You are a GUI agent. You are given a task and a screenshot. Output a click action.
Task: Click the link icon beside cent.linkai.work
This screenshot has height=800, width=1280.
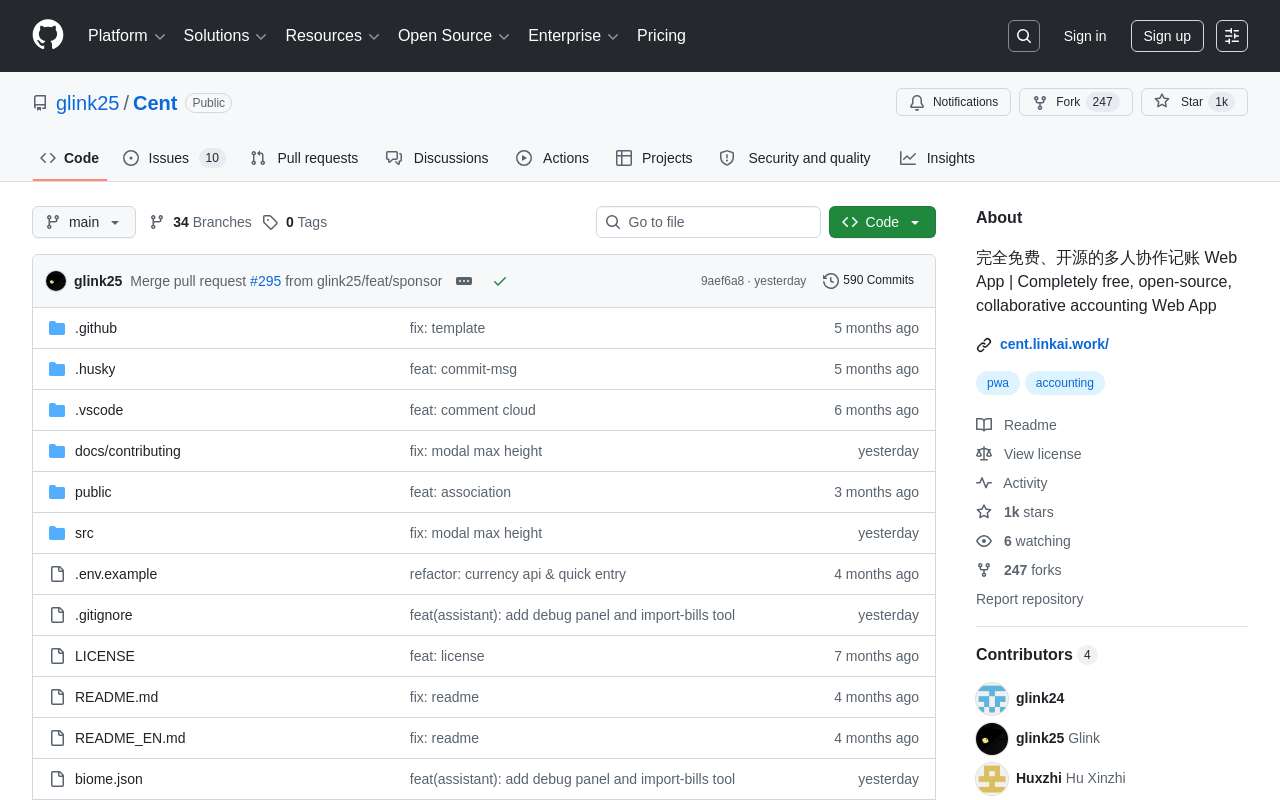click(x=984, y=345)
